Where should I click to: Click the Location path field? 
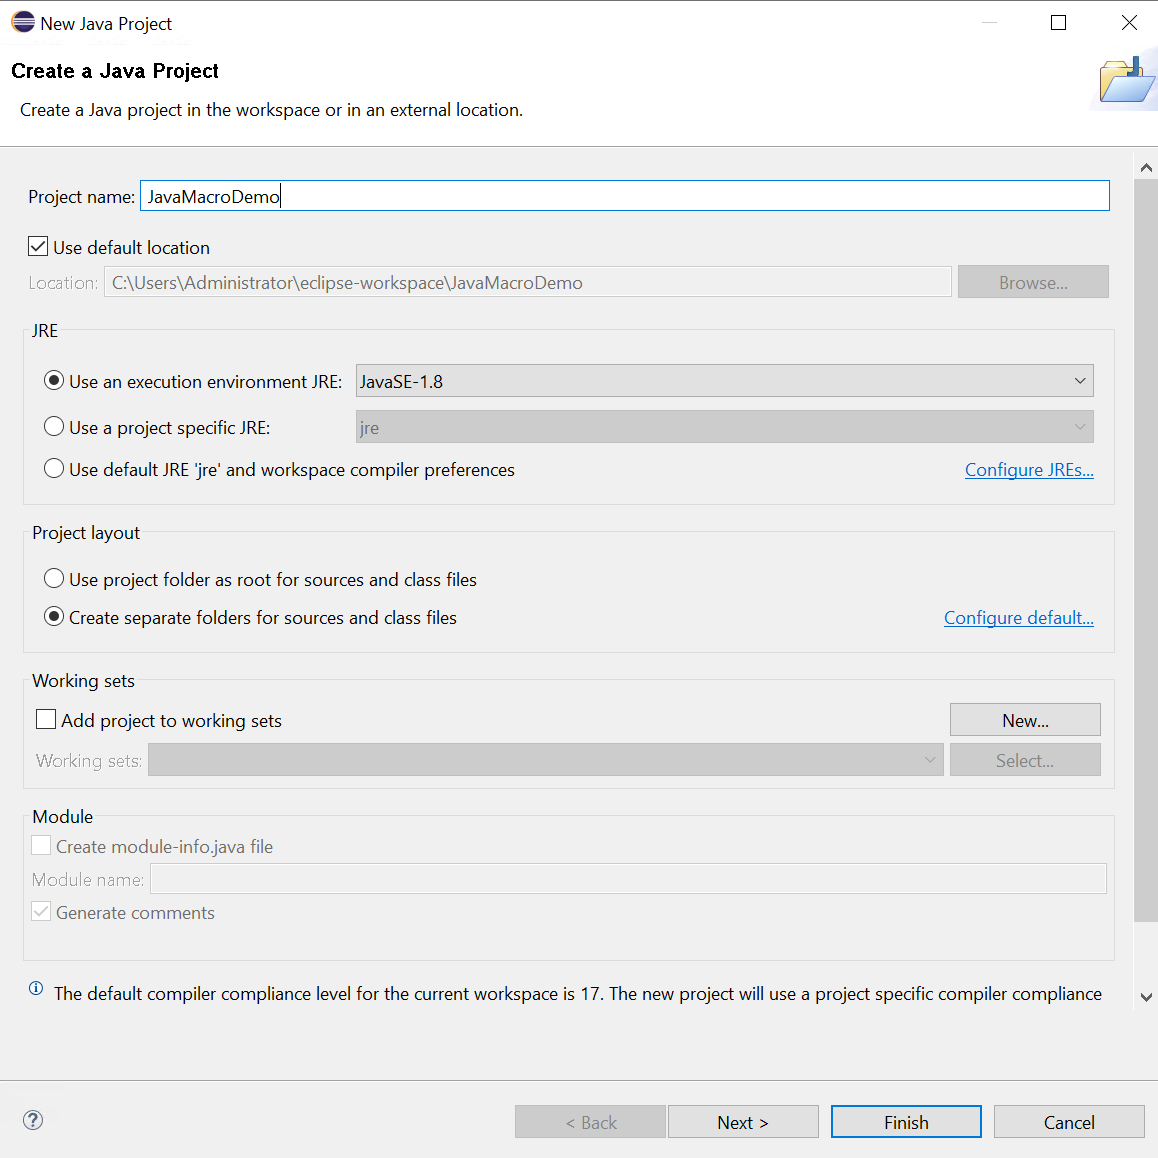tap(527, 282)
